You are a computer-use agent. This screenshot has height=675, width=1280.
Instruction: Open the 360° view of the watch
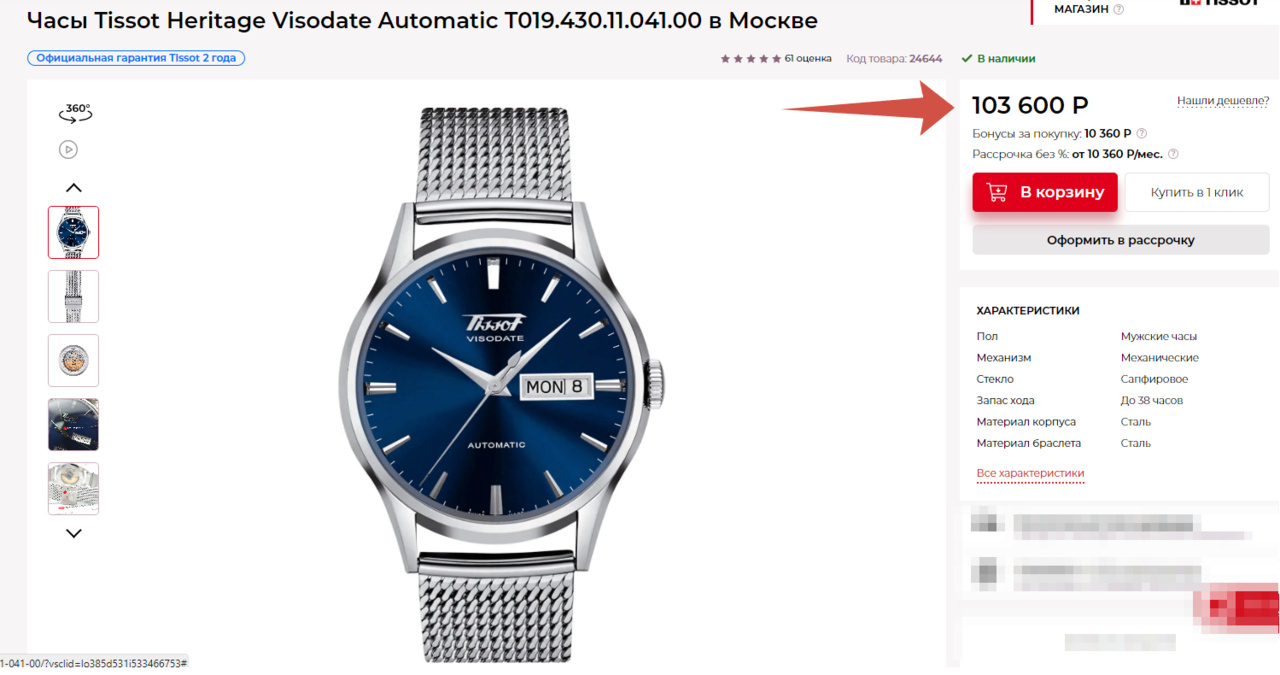(75, 112)
